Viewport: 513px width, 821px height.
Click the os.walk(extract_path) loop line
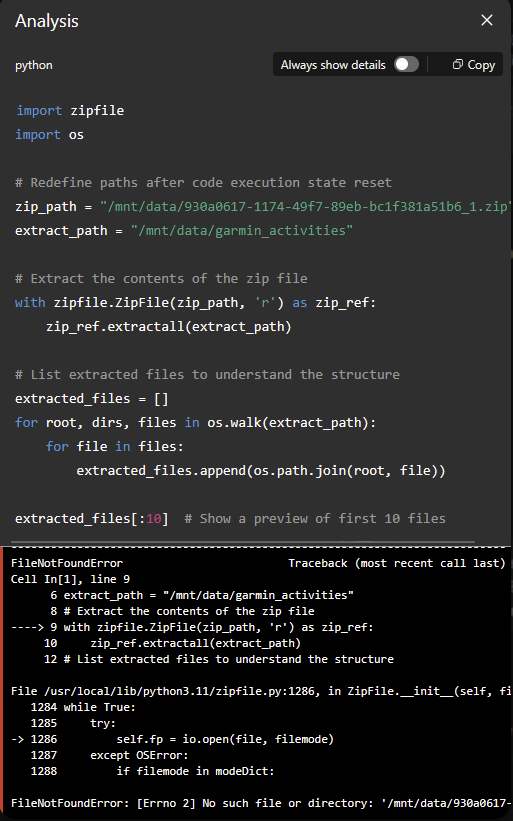point(195,422)
